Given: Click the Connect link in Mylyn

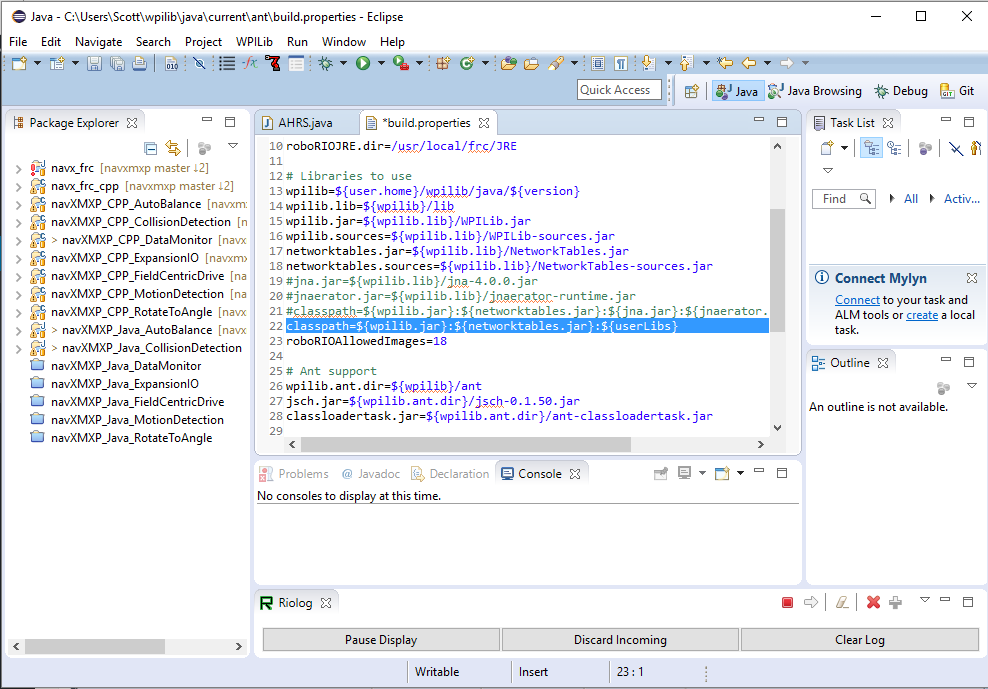Looking at the screenshot, I should click(x=857, y=300).
